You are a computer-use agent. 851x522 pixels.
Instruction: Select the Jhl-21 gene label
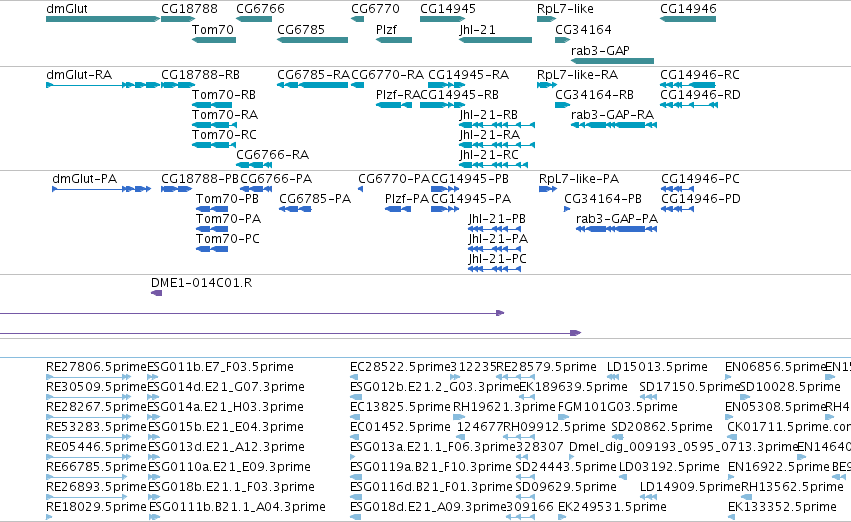[478, 29]
